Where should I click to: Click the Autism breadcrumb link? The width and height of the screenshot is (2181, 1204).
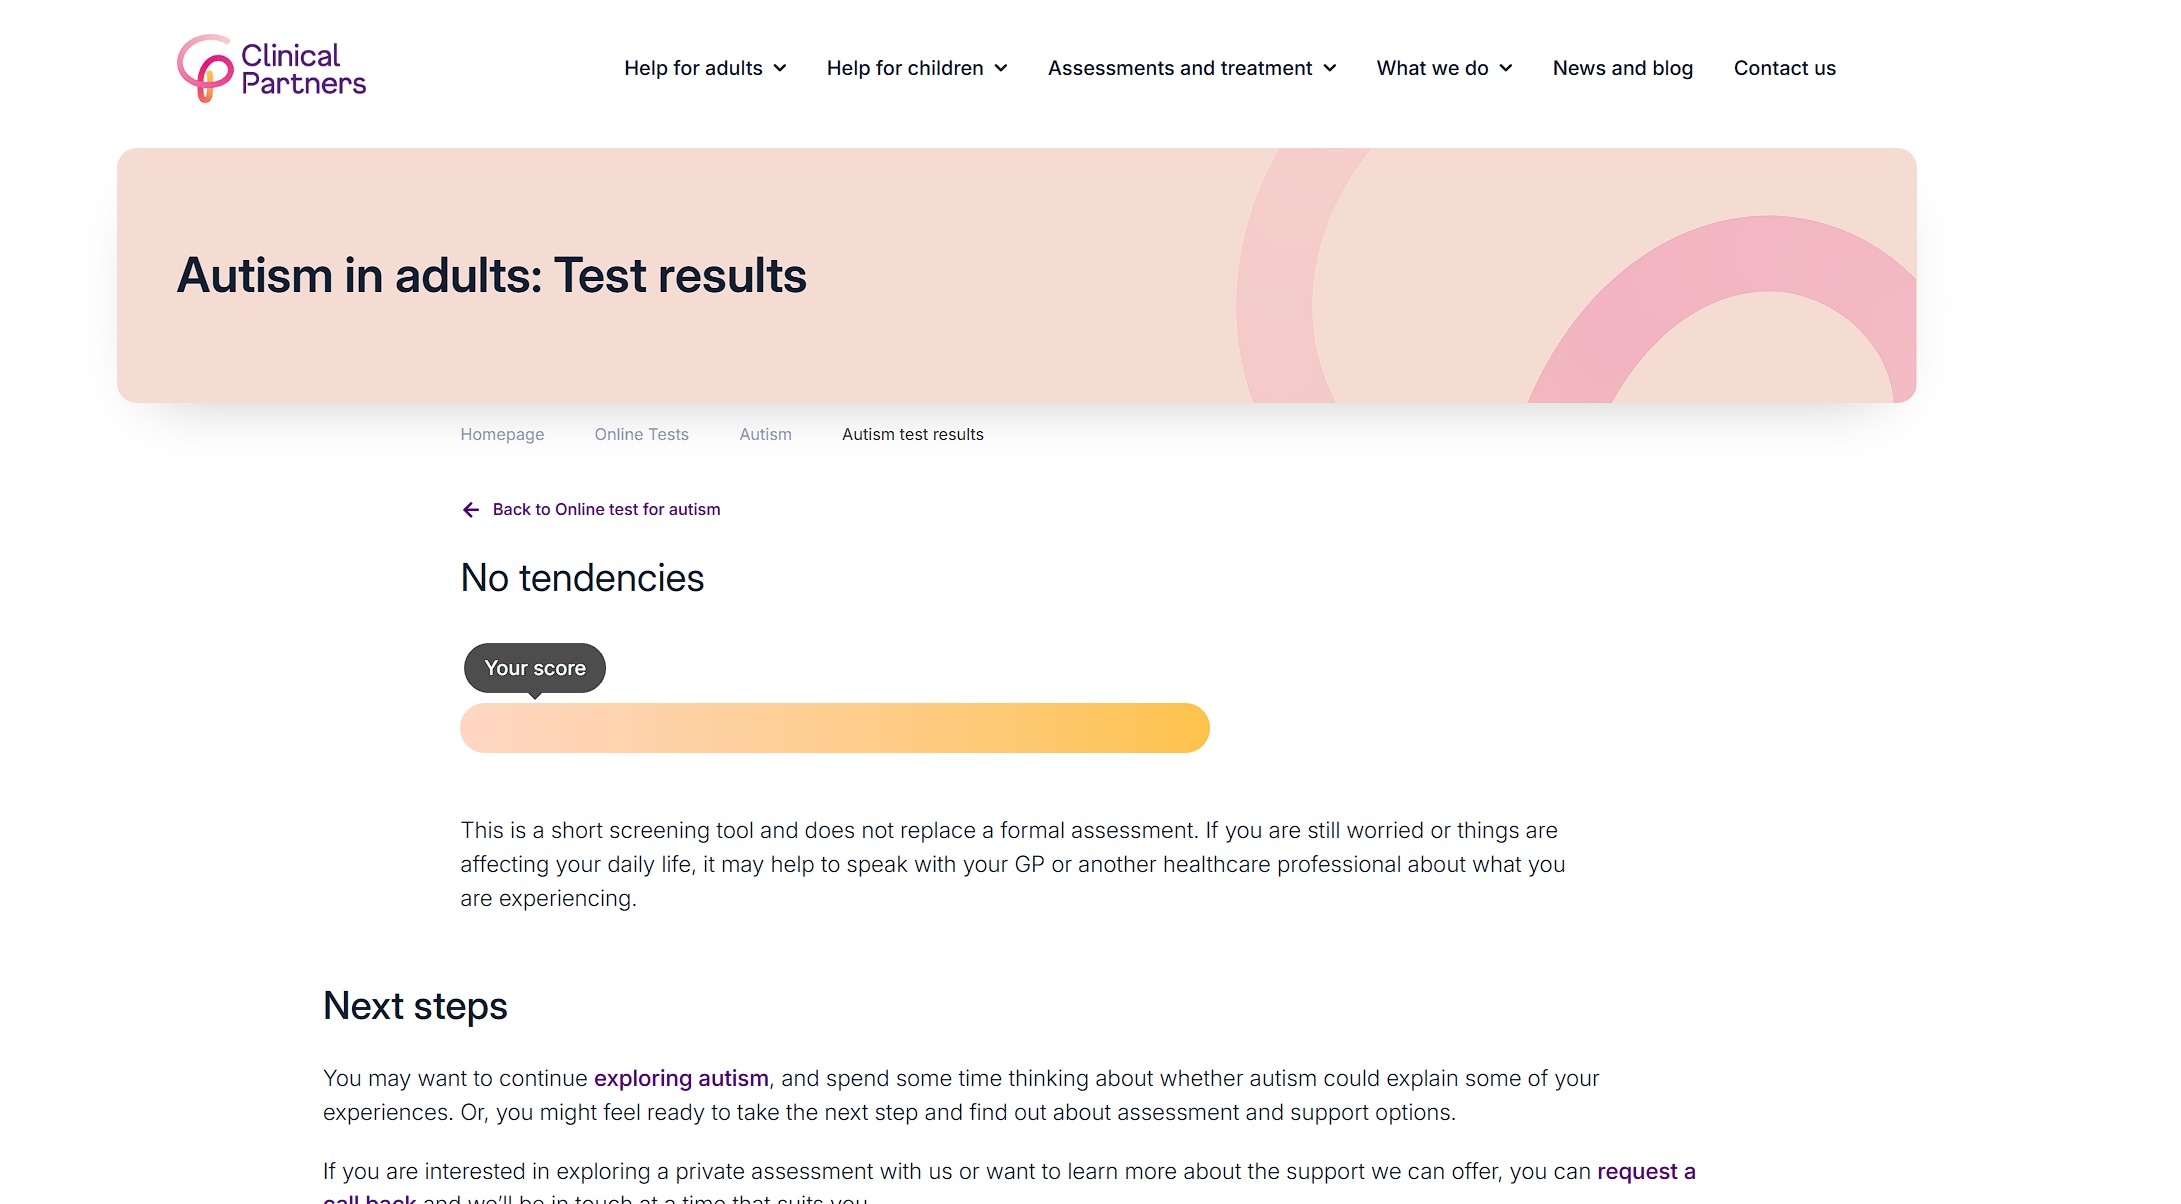[765, 434]
